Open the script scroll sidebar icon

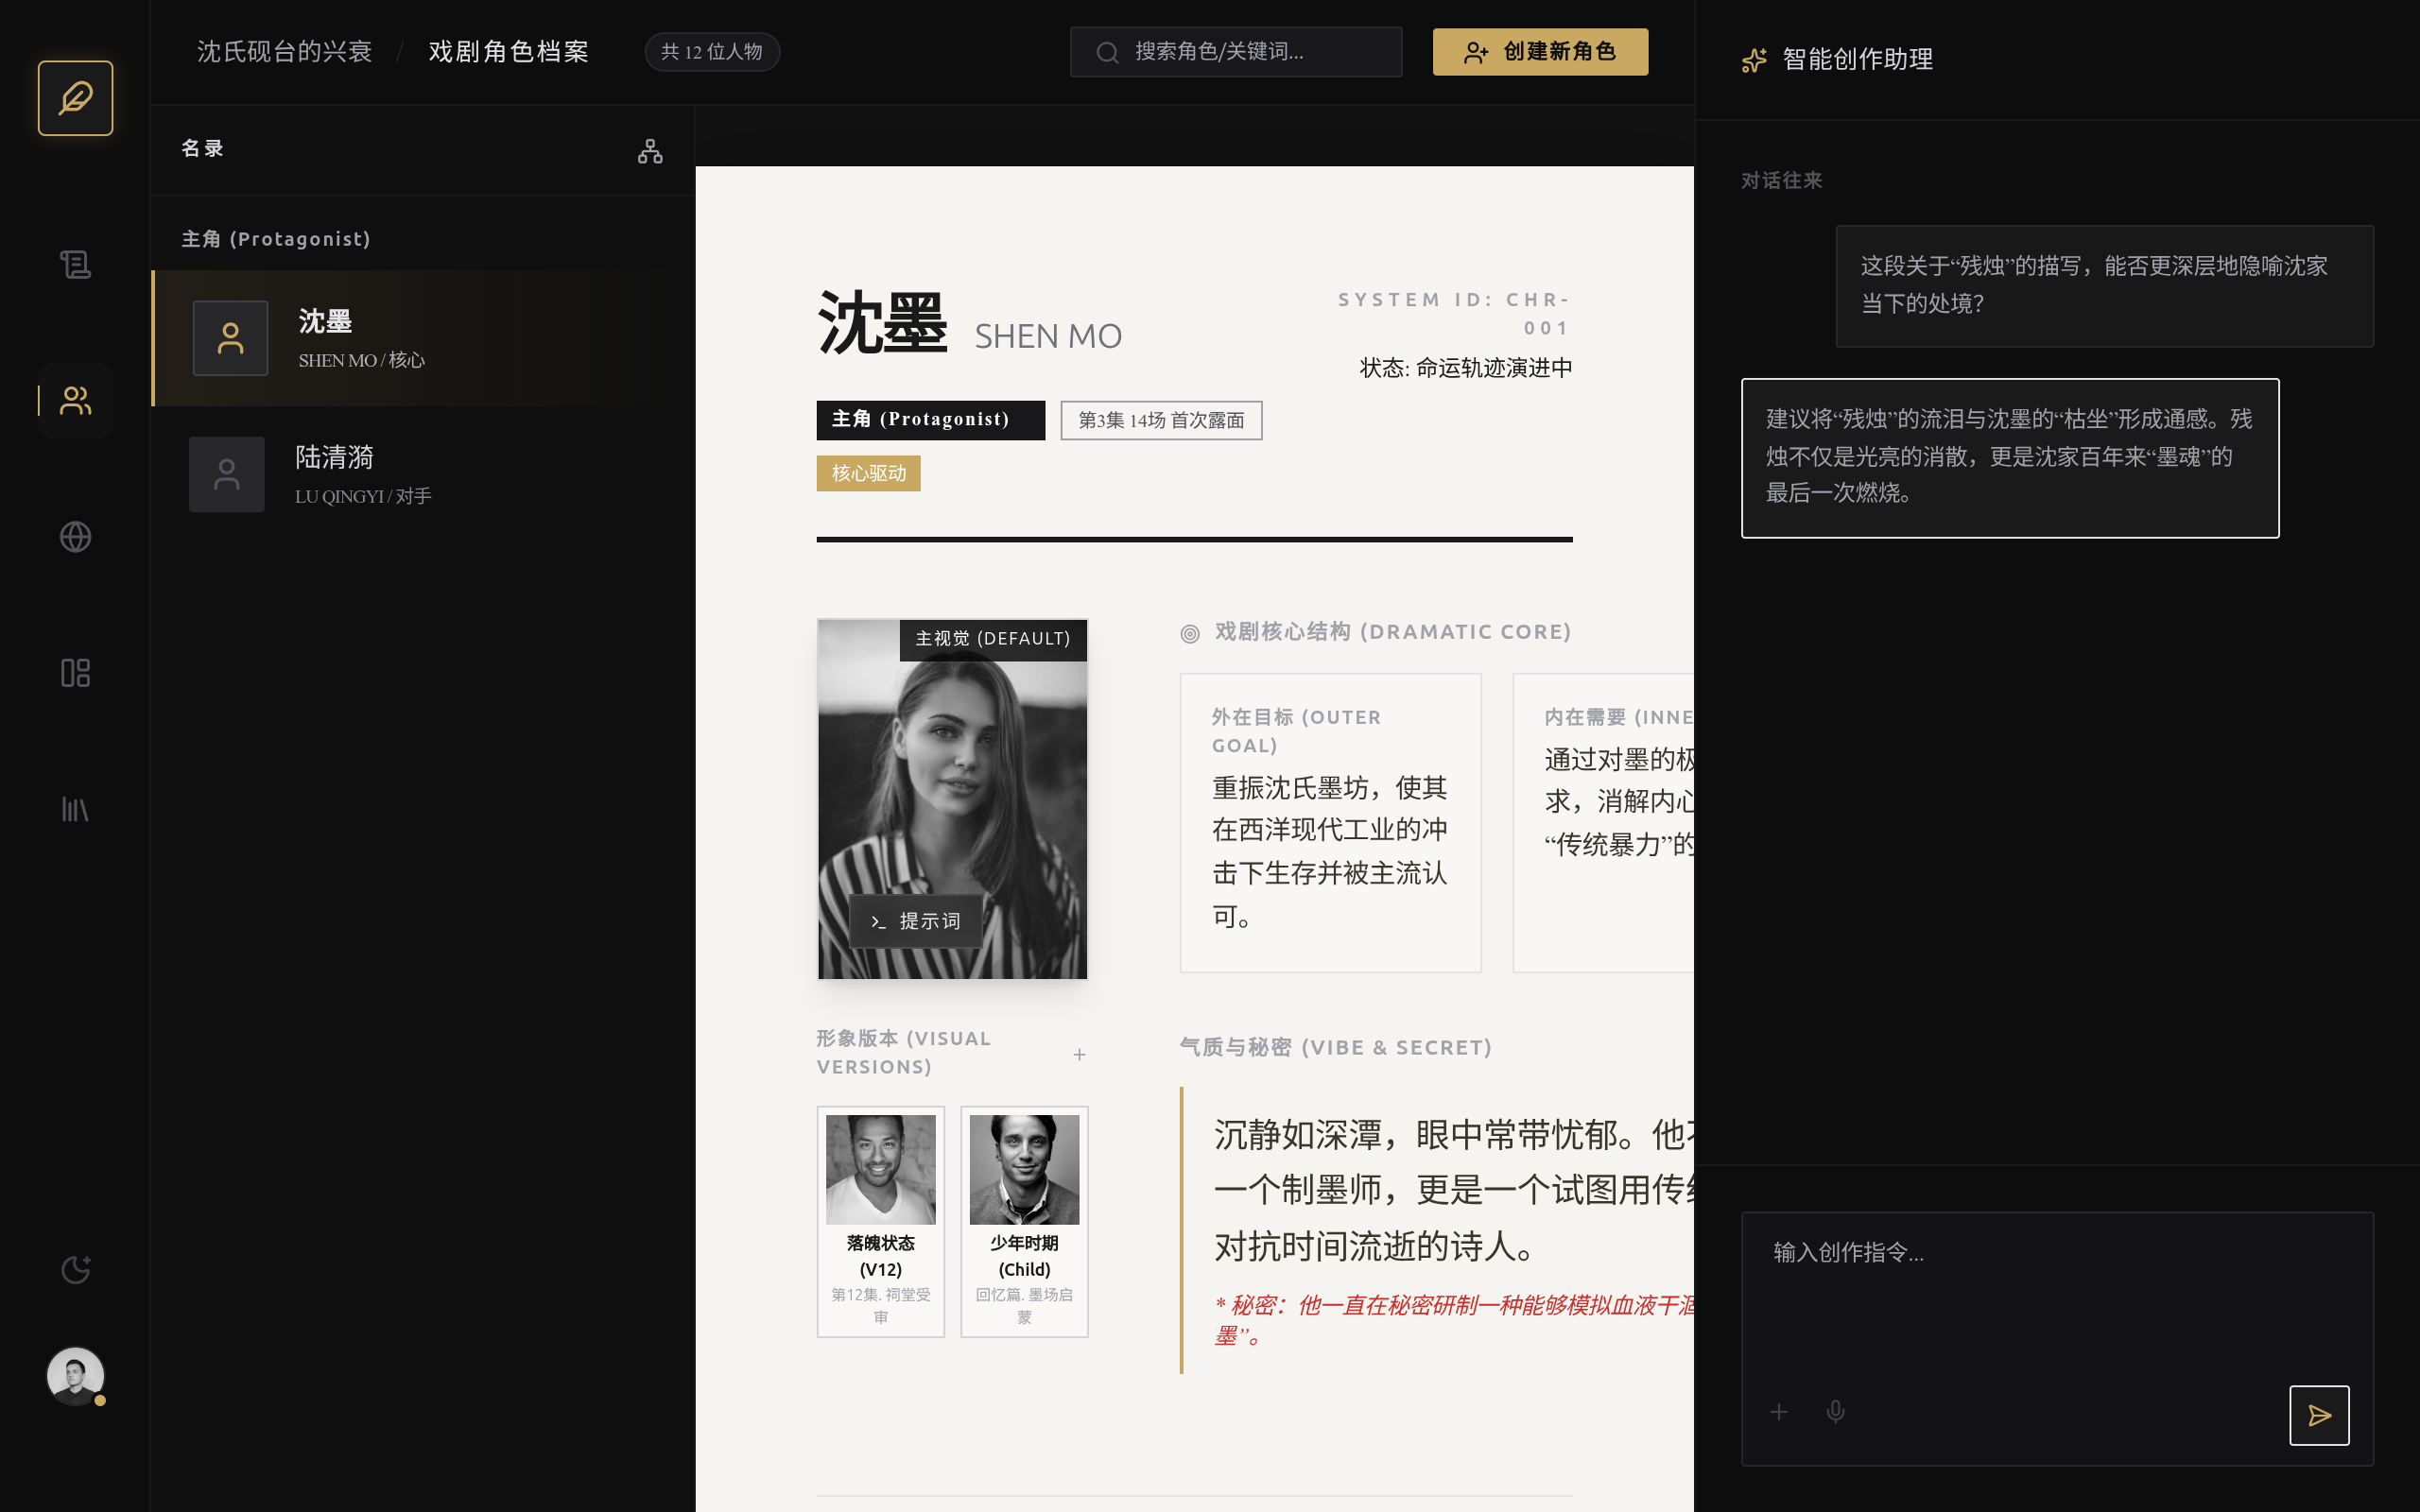click(x=75, y=264)
